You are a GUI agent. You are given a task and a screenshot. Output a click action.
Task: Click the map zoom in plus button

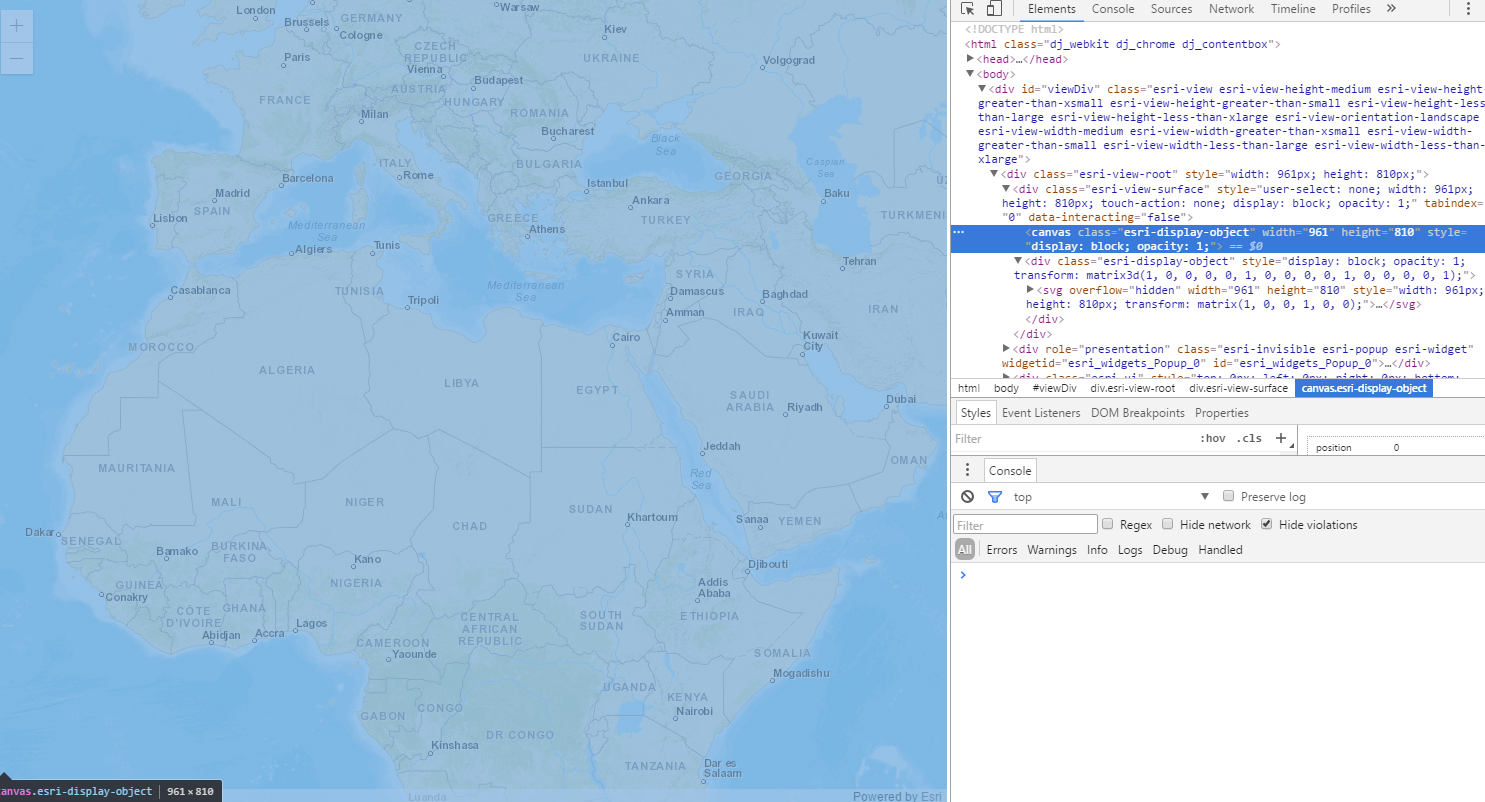(16, 26)
